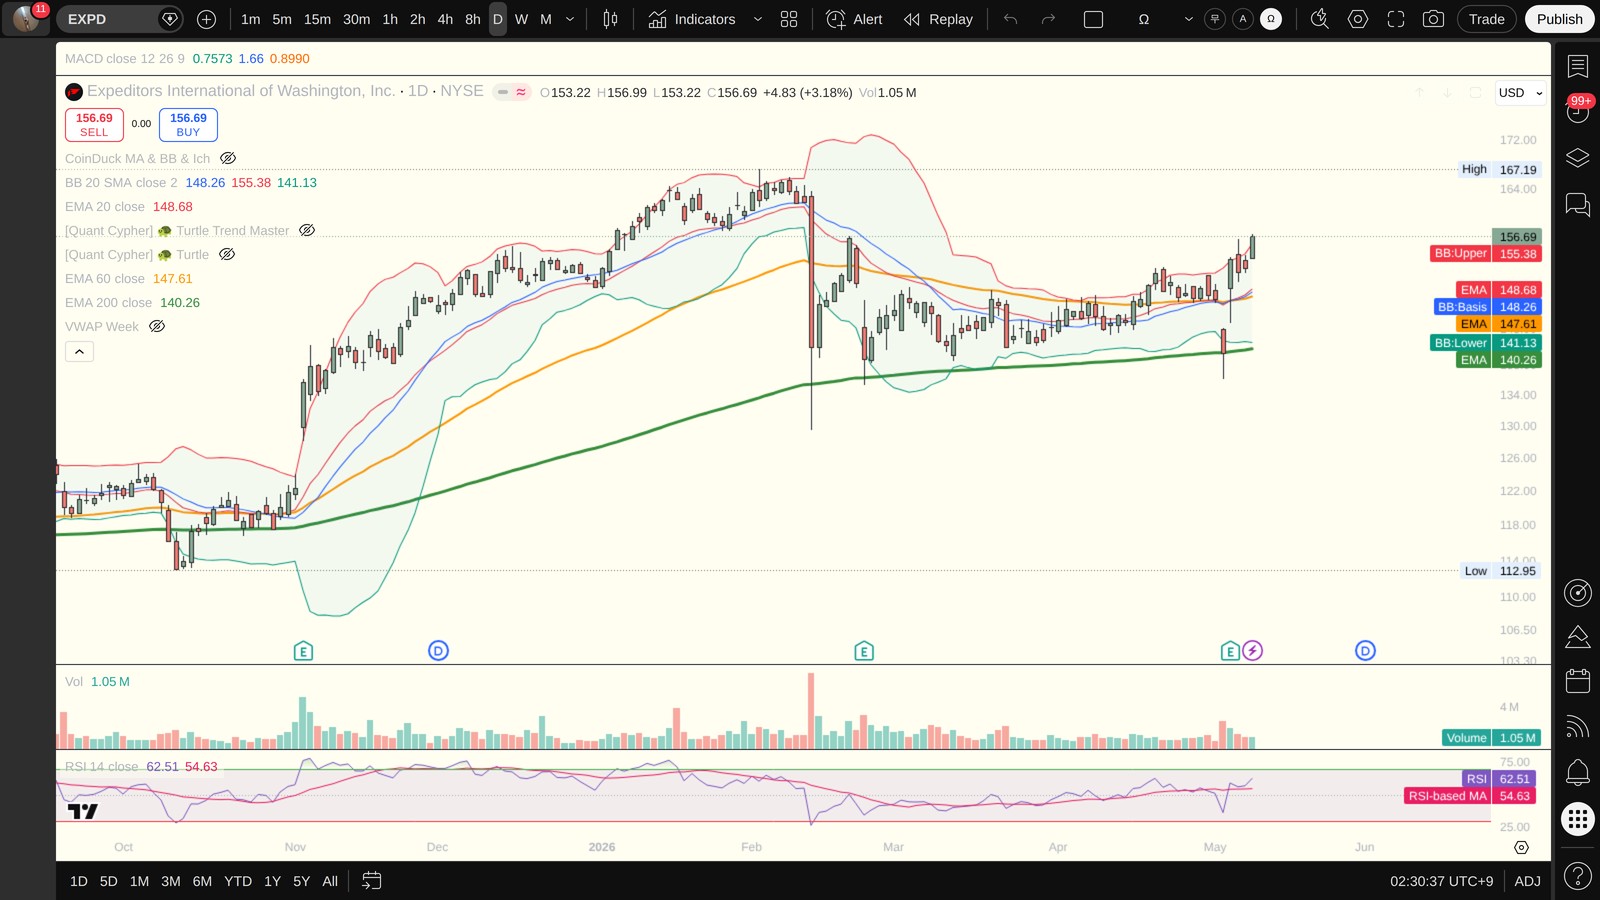This screenshot has height=900, width=1600.
Task: Open the Indicators dialog
Action: click(x=692, y=19)
